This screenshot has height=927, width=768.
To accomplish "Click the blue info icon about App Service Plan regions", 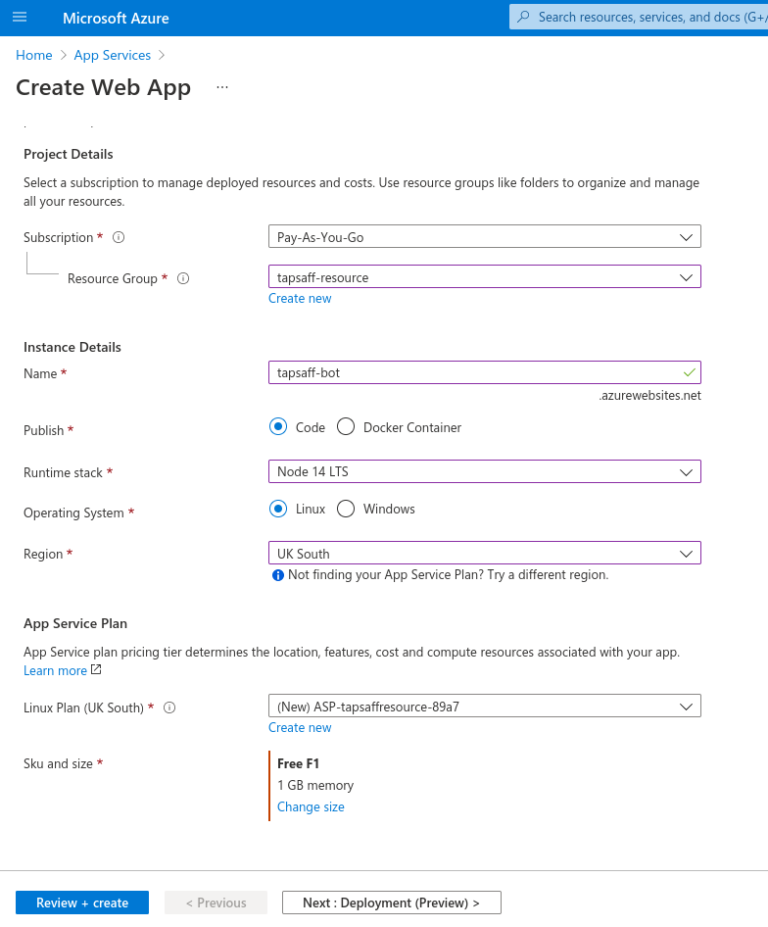I will pyautogui.click(x=277, y=574).
